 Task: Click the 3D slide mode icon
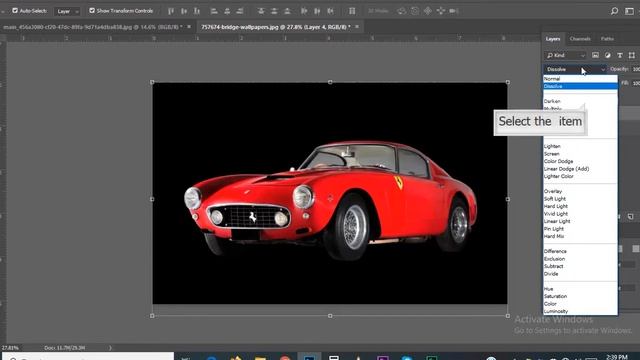point(441,11)
